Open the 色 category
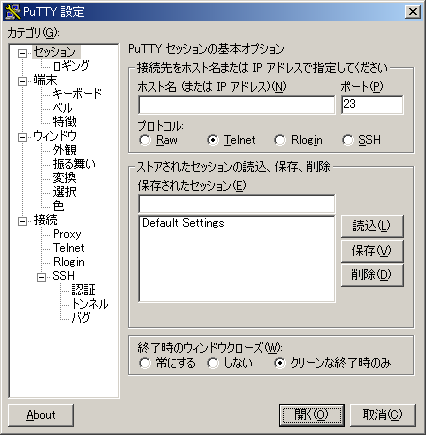 pyautogui.click(x=58, y=206)
